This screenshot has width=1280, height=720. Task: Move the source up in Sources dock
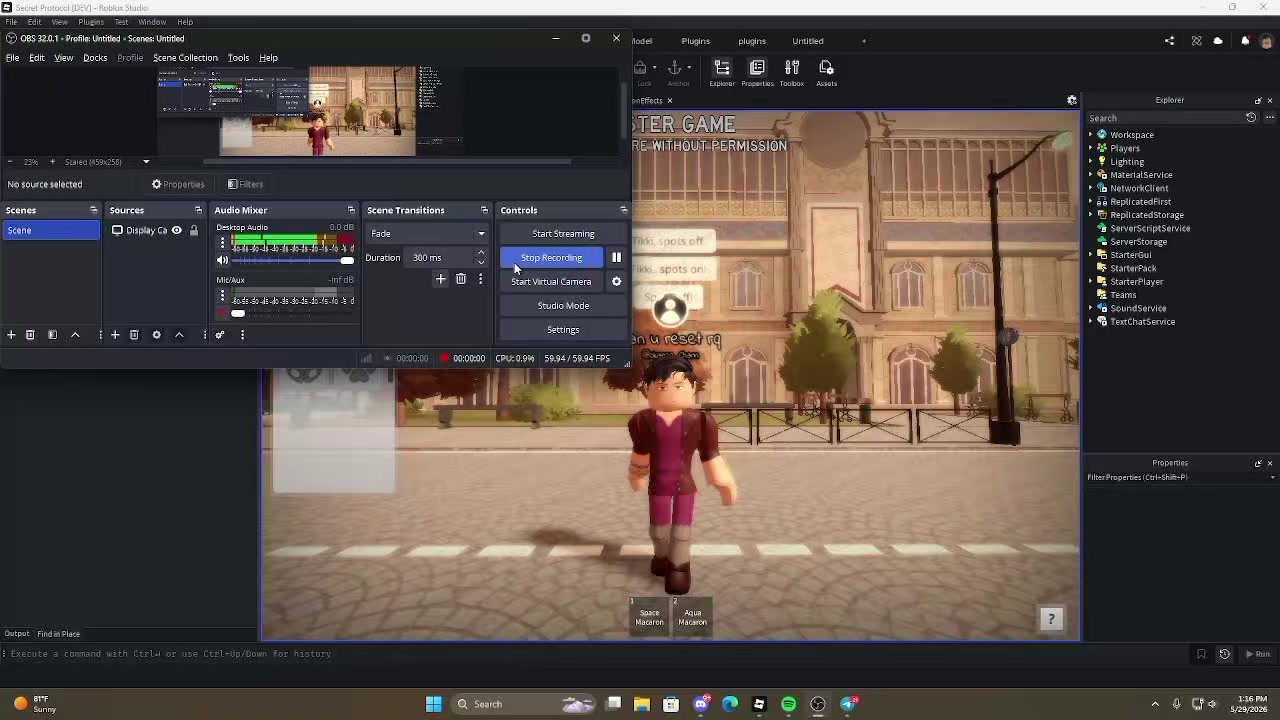click(x=179, y=335)
